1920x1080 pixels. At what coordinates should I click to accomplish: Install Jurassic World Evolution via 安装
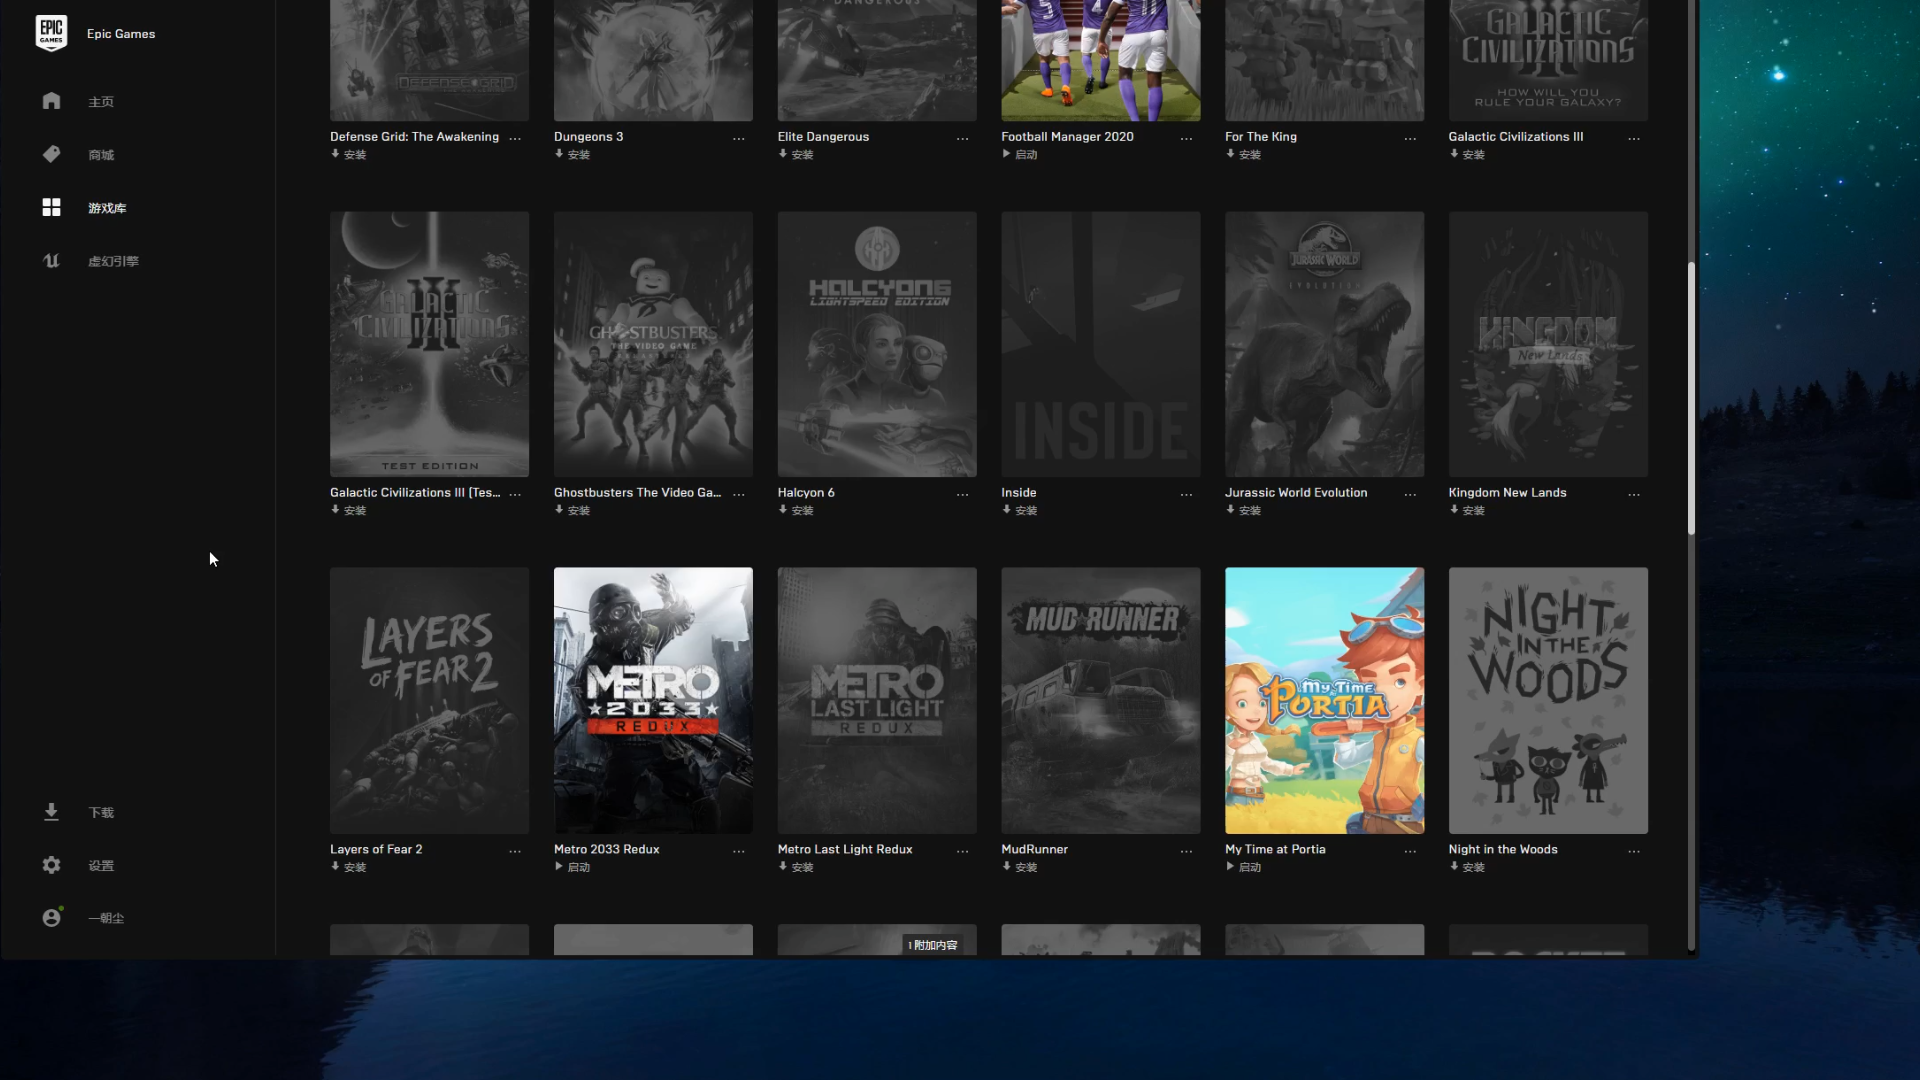(x=1244, y=510)
